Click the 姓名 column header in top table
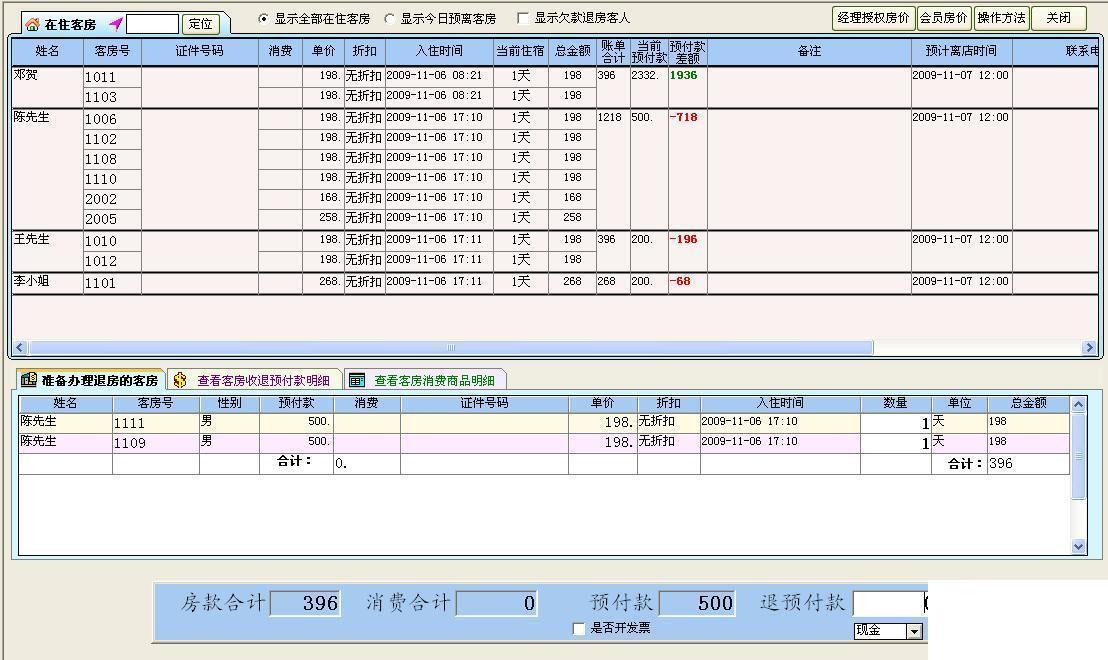Image resolution: width=1108 pixels, height=660 pixels. (x=47, y=51)
